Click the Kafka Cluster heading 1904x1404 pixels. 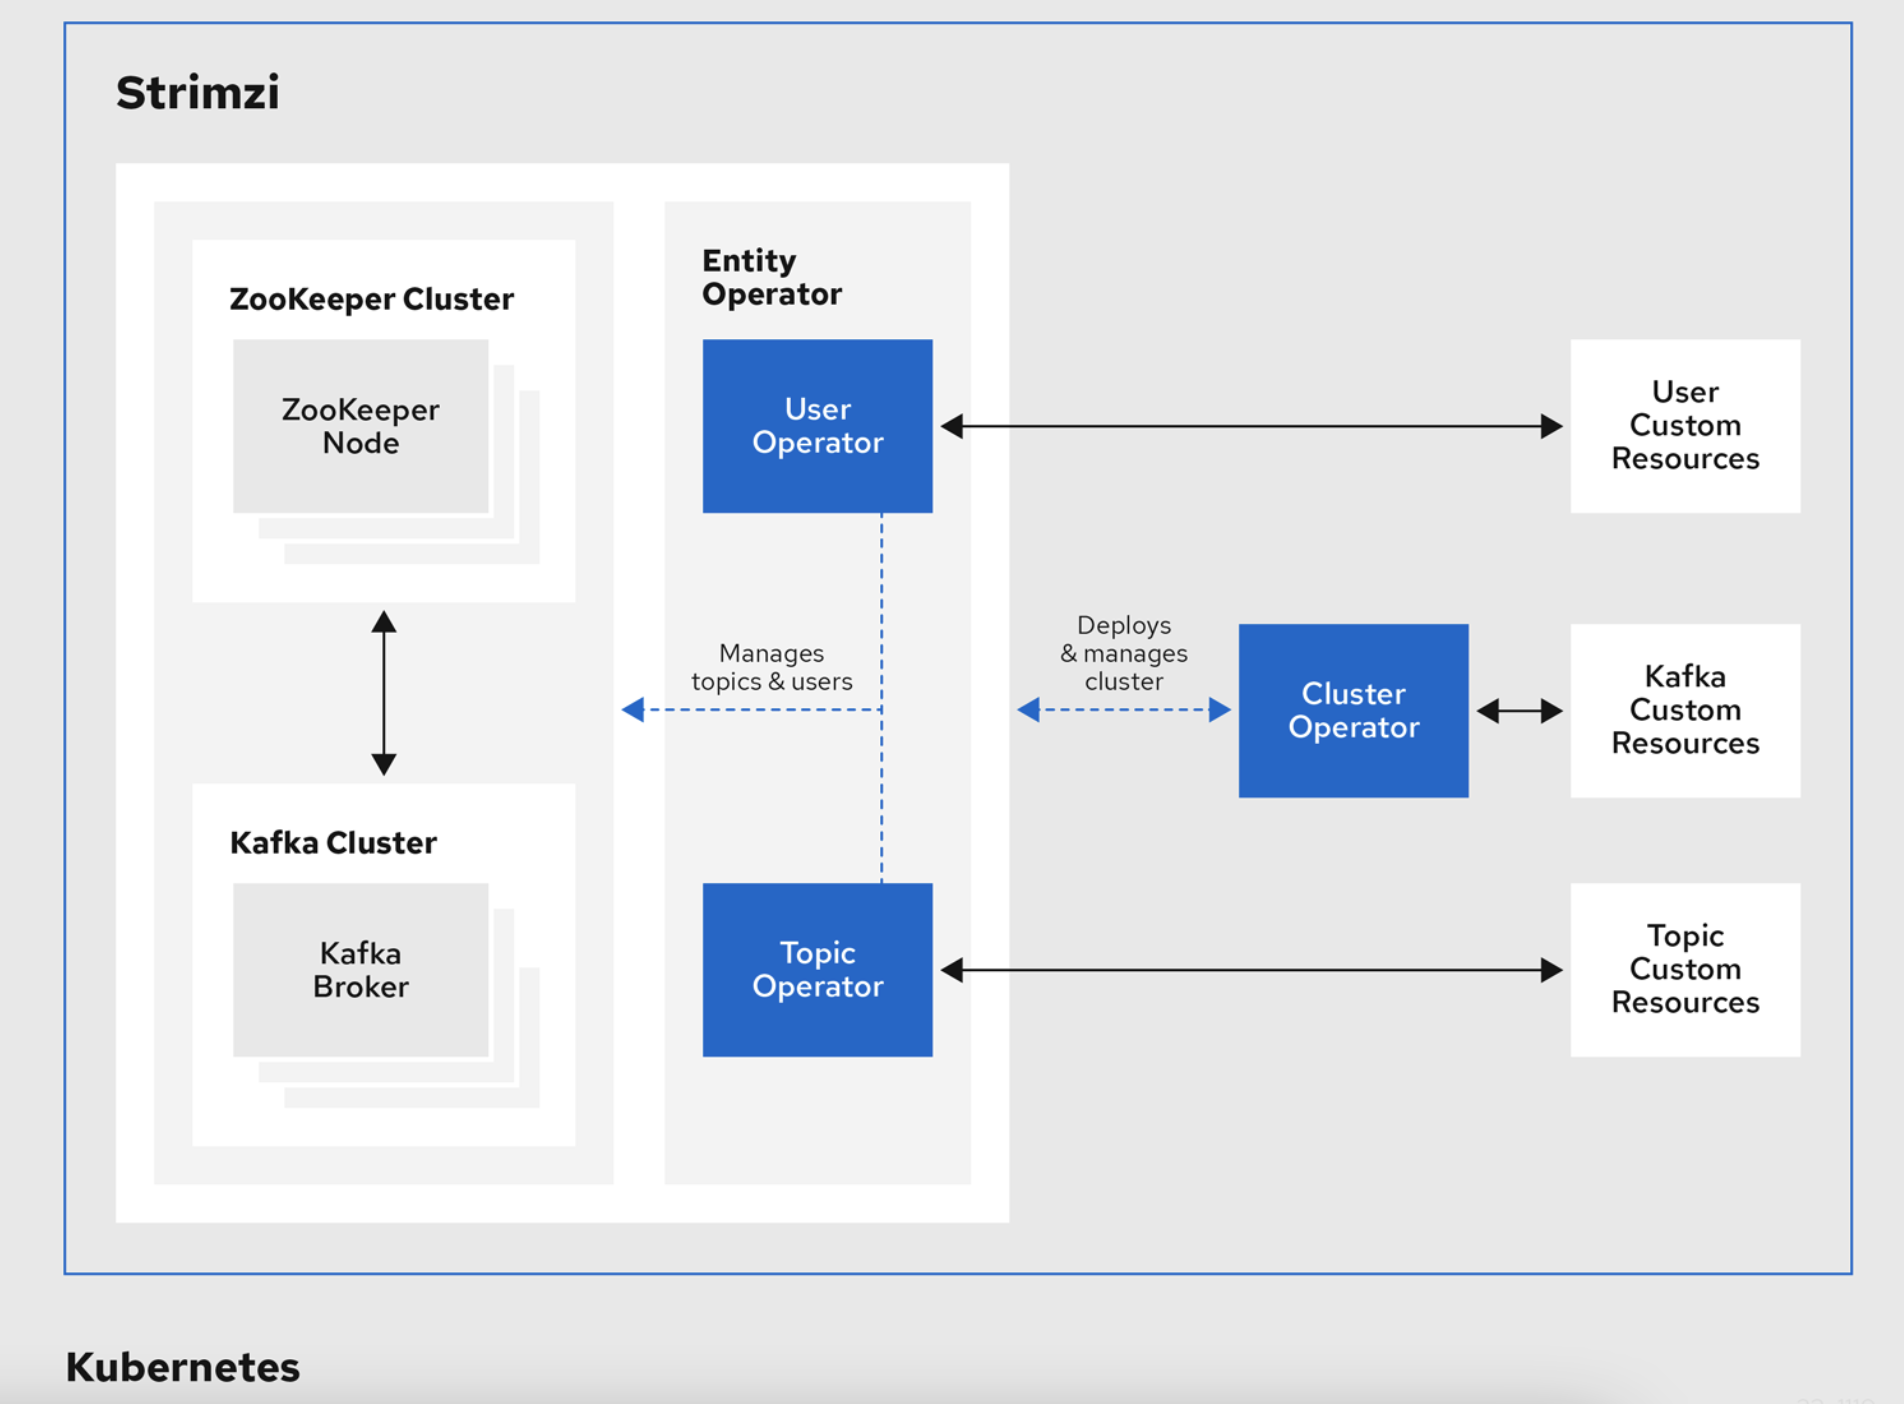click(333, 843)
